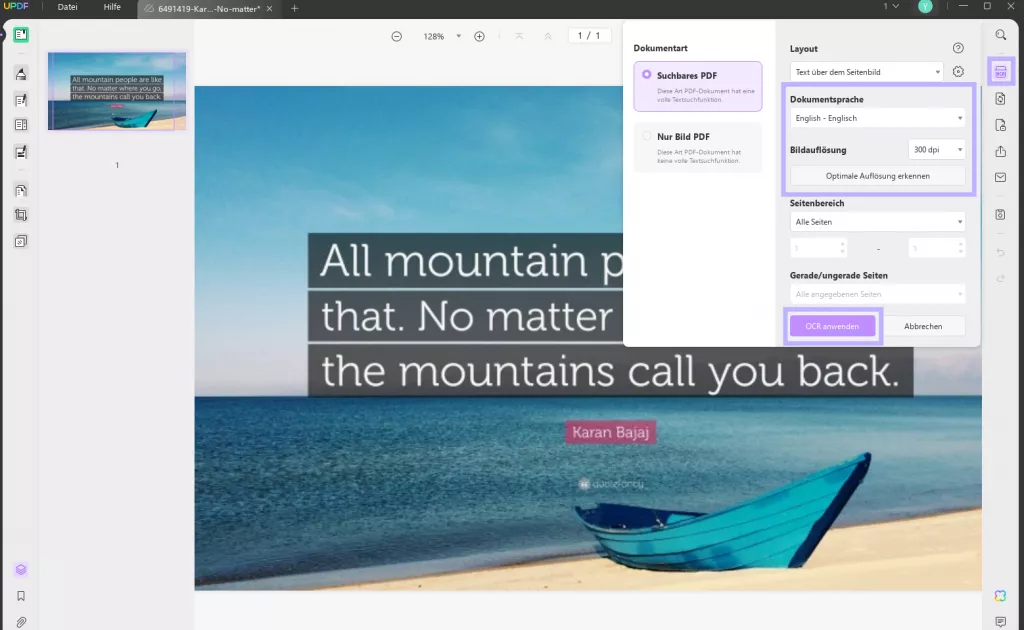This screenshot has width=1024, height=630.
Task: Open the Protect PDF lock icon
Action: [x=1000, y=125]
